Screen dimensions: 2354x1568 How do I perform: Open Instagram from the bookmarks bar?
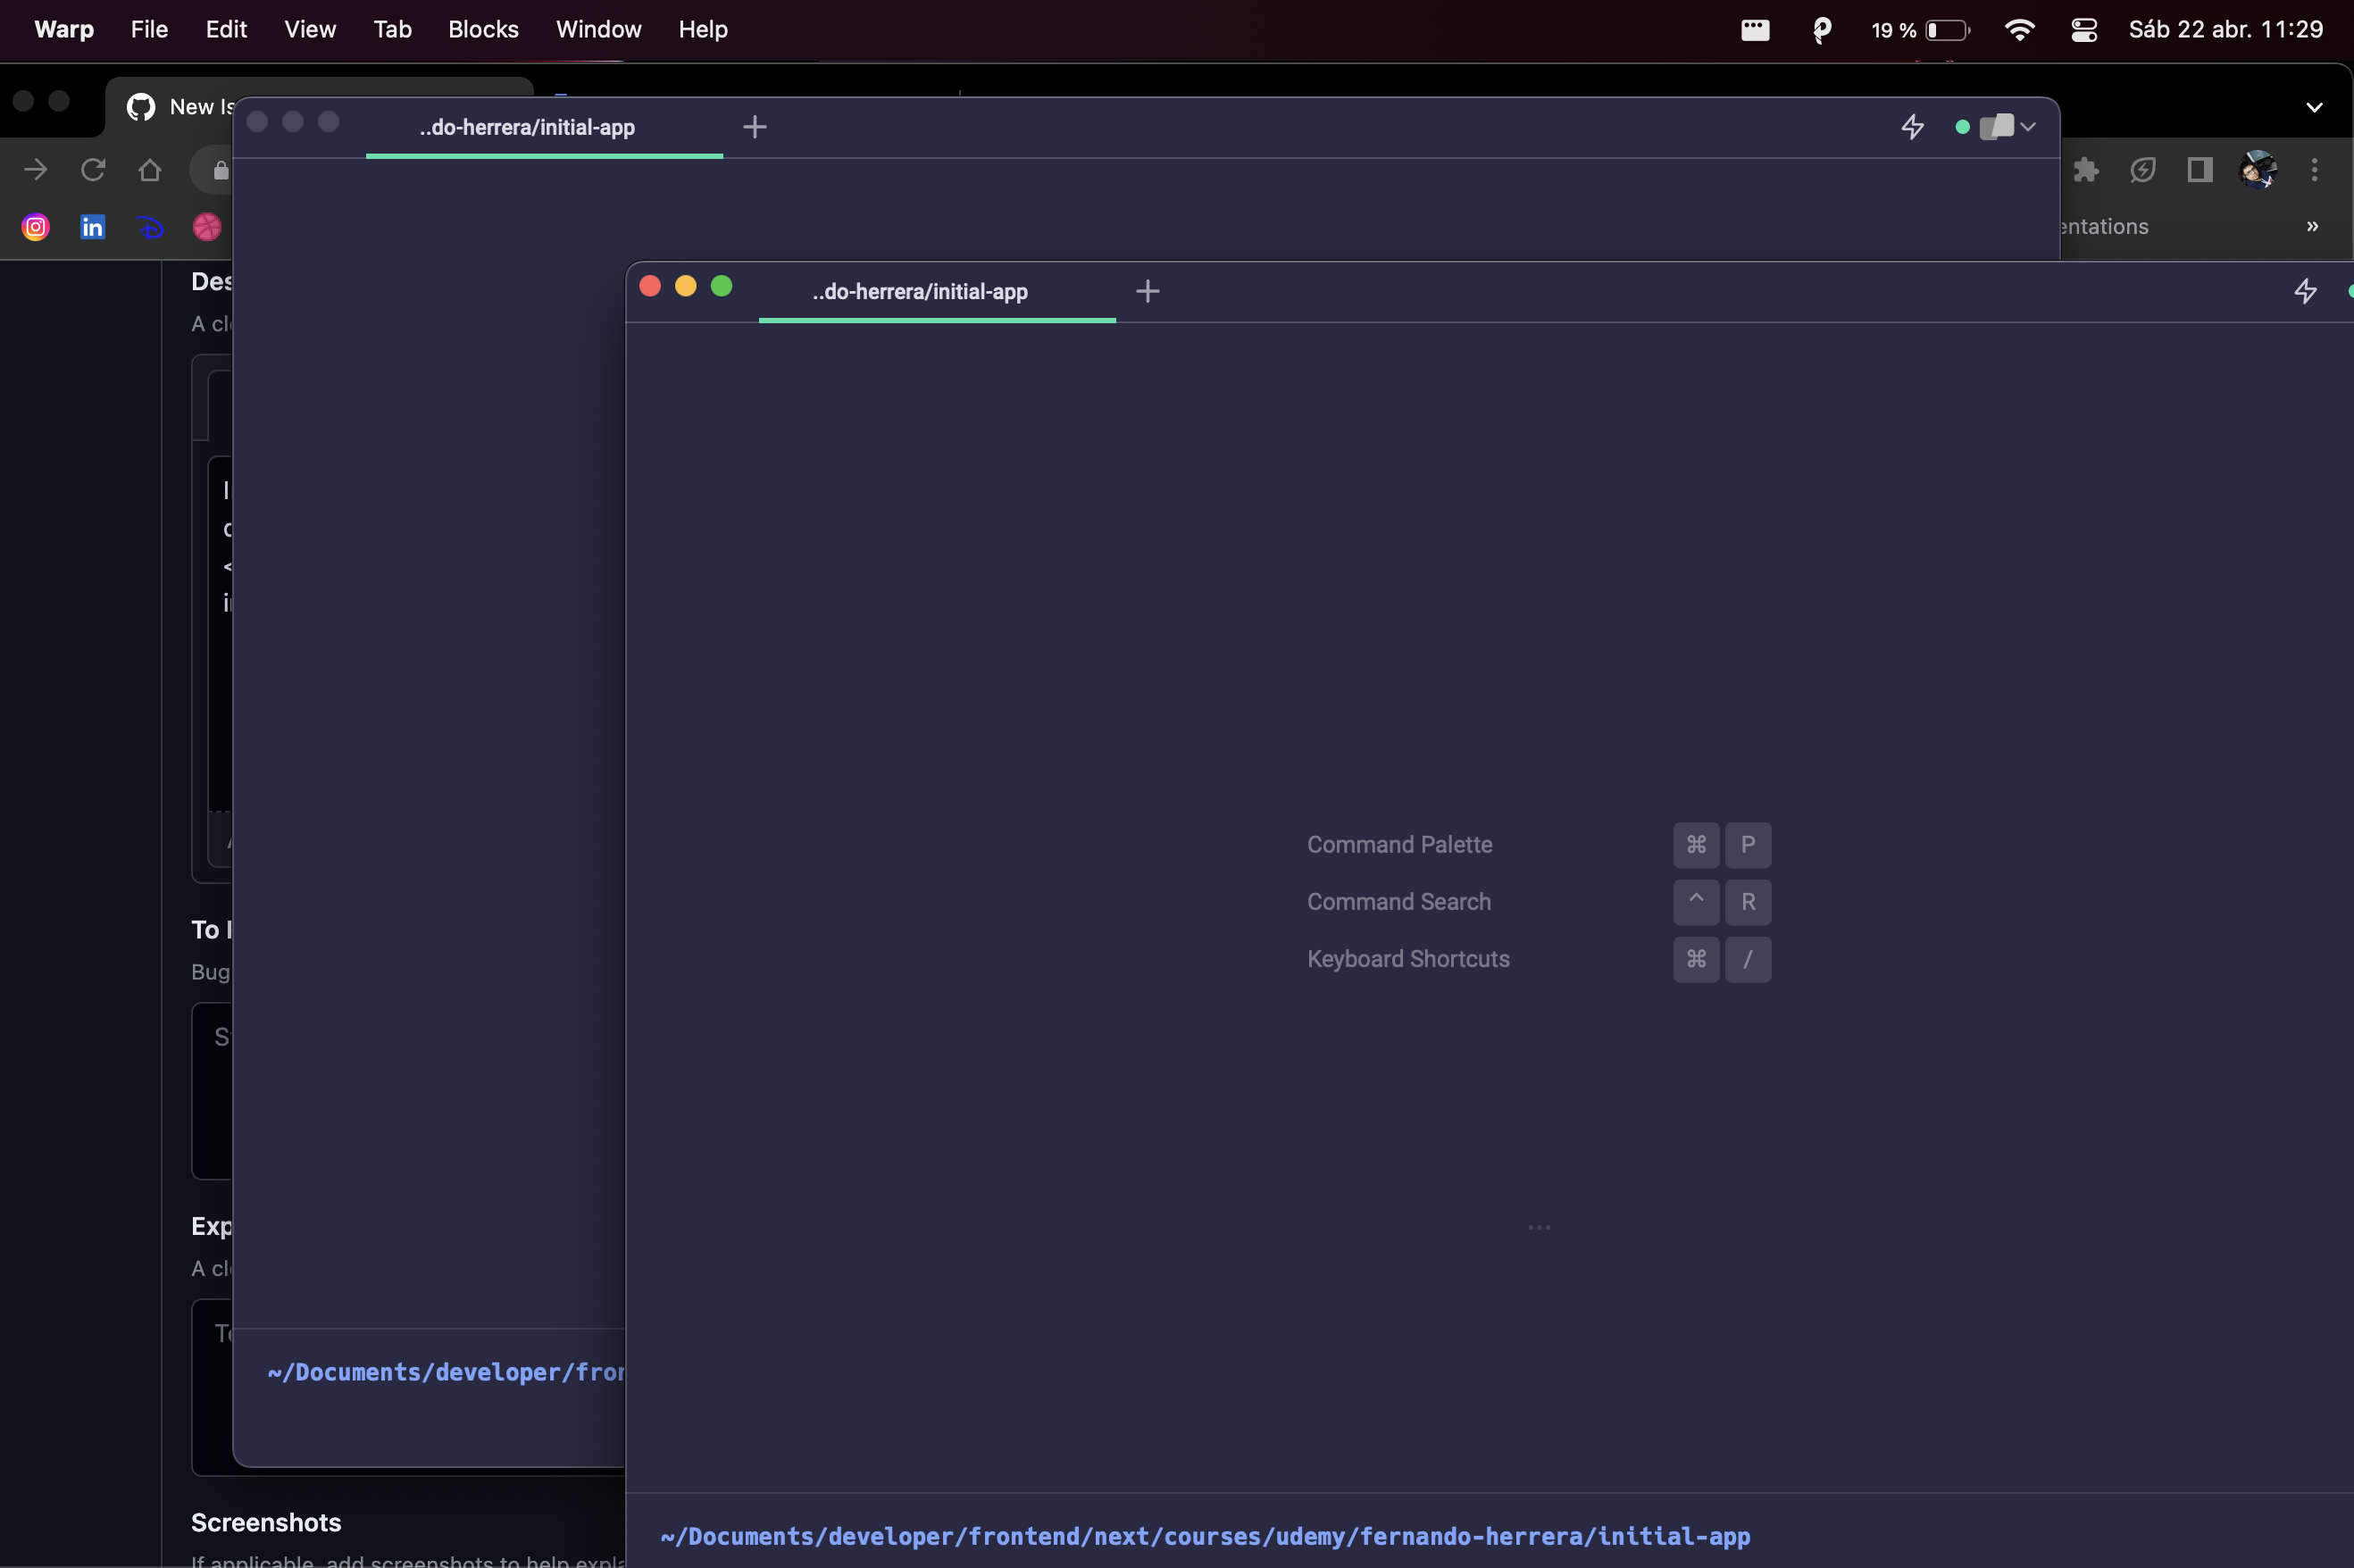[x=35, y=226]
